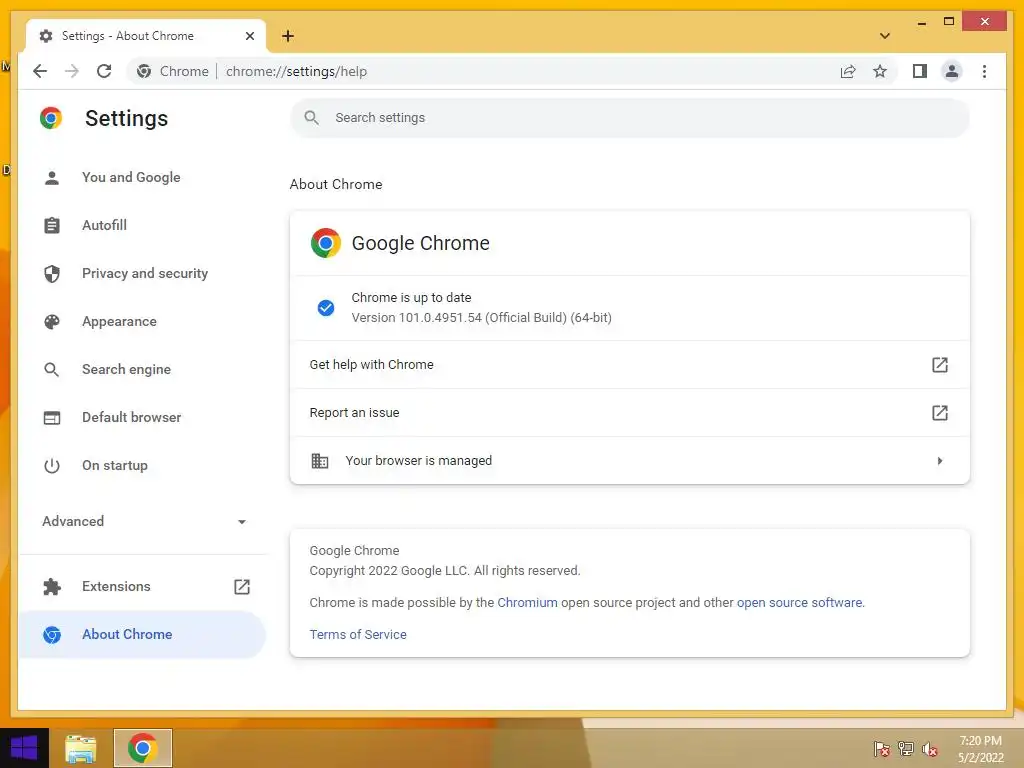
Task: Open Get help with Chrome
Action: pos(630,364)
